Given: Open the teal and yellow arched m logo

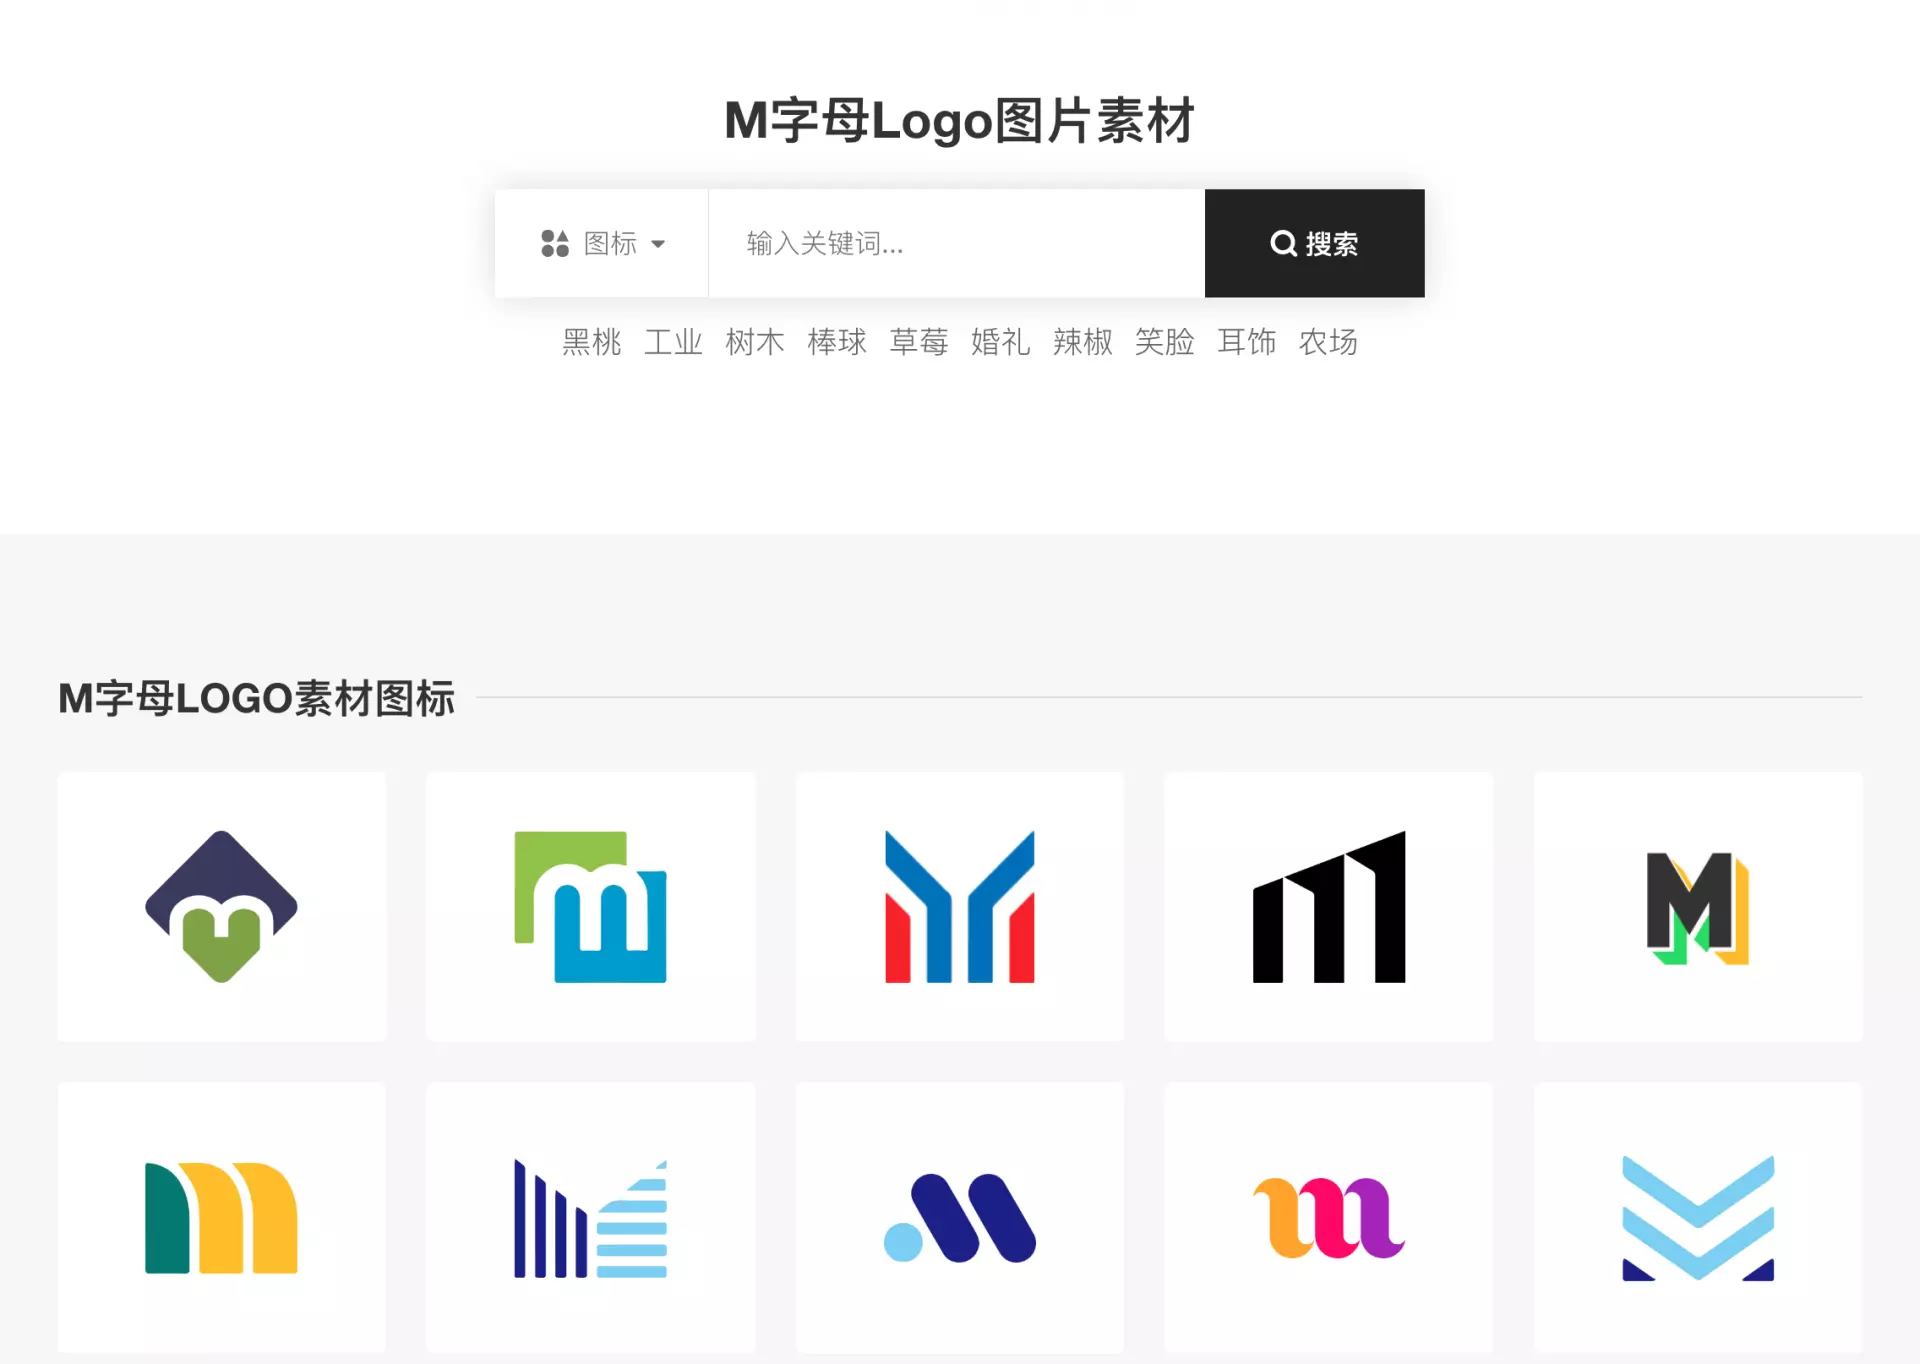Looking at the screenshot, I should tap(221, 1217).
